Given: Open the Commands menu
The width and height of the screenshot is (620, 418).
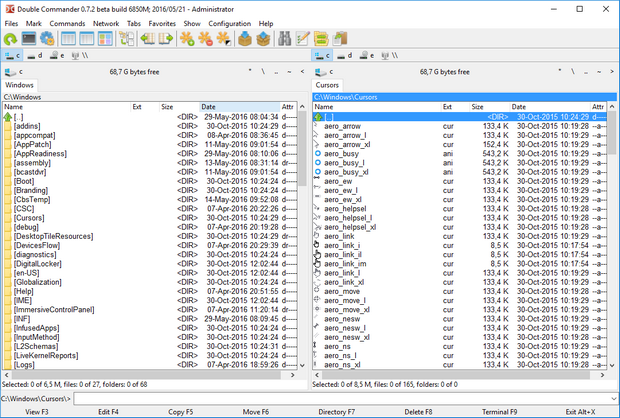Looking at the screenshot, I should tap(67, 24).
